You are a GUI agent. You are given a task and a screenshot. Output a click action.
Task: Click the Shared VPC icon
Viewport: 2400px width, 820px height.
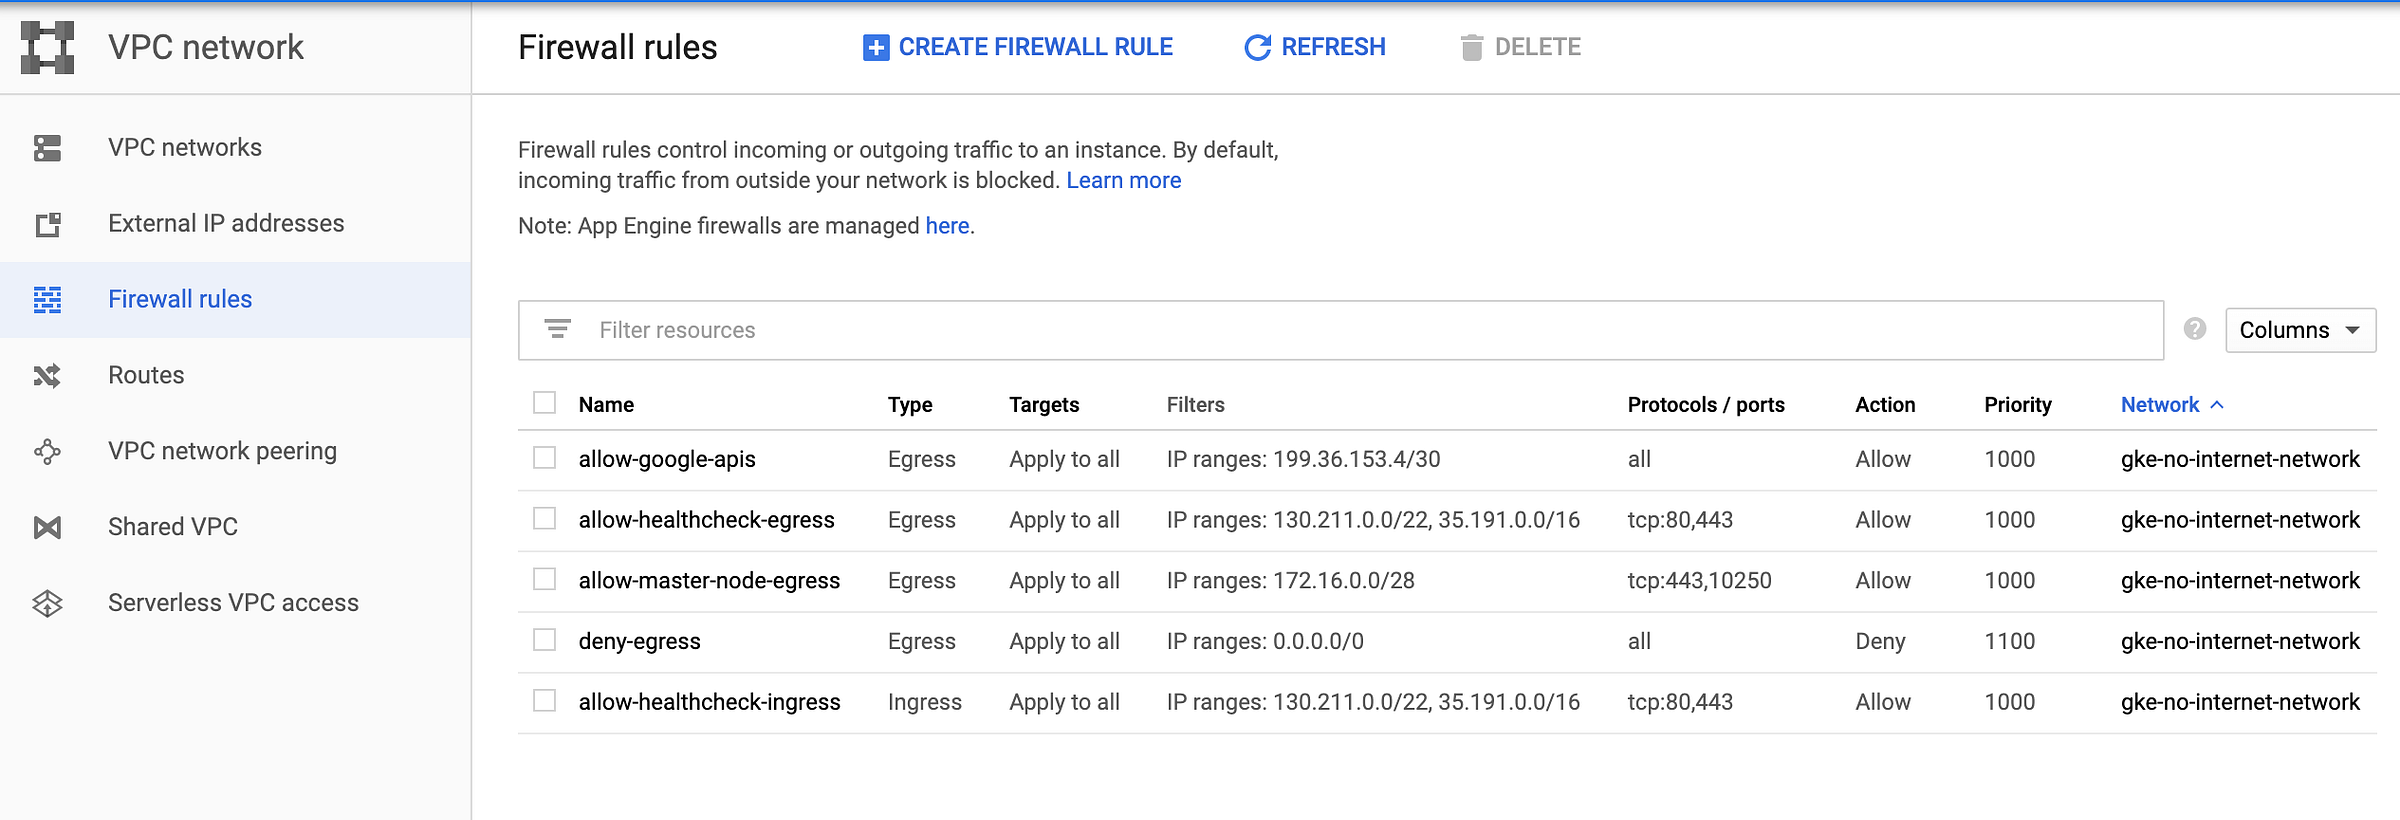point(47,527)
